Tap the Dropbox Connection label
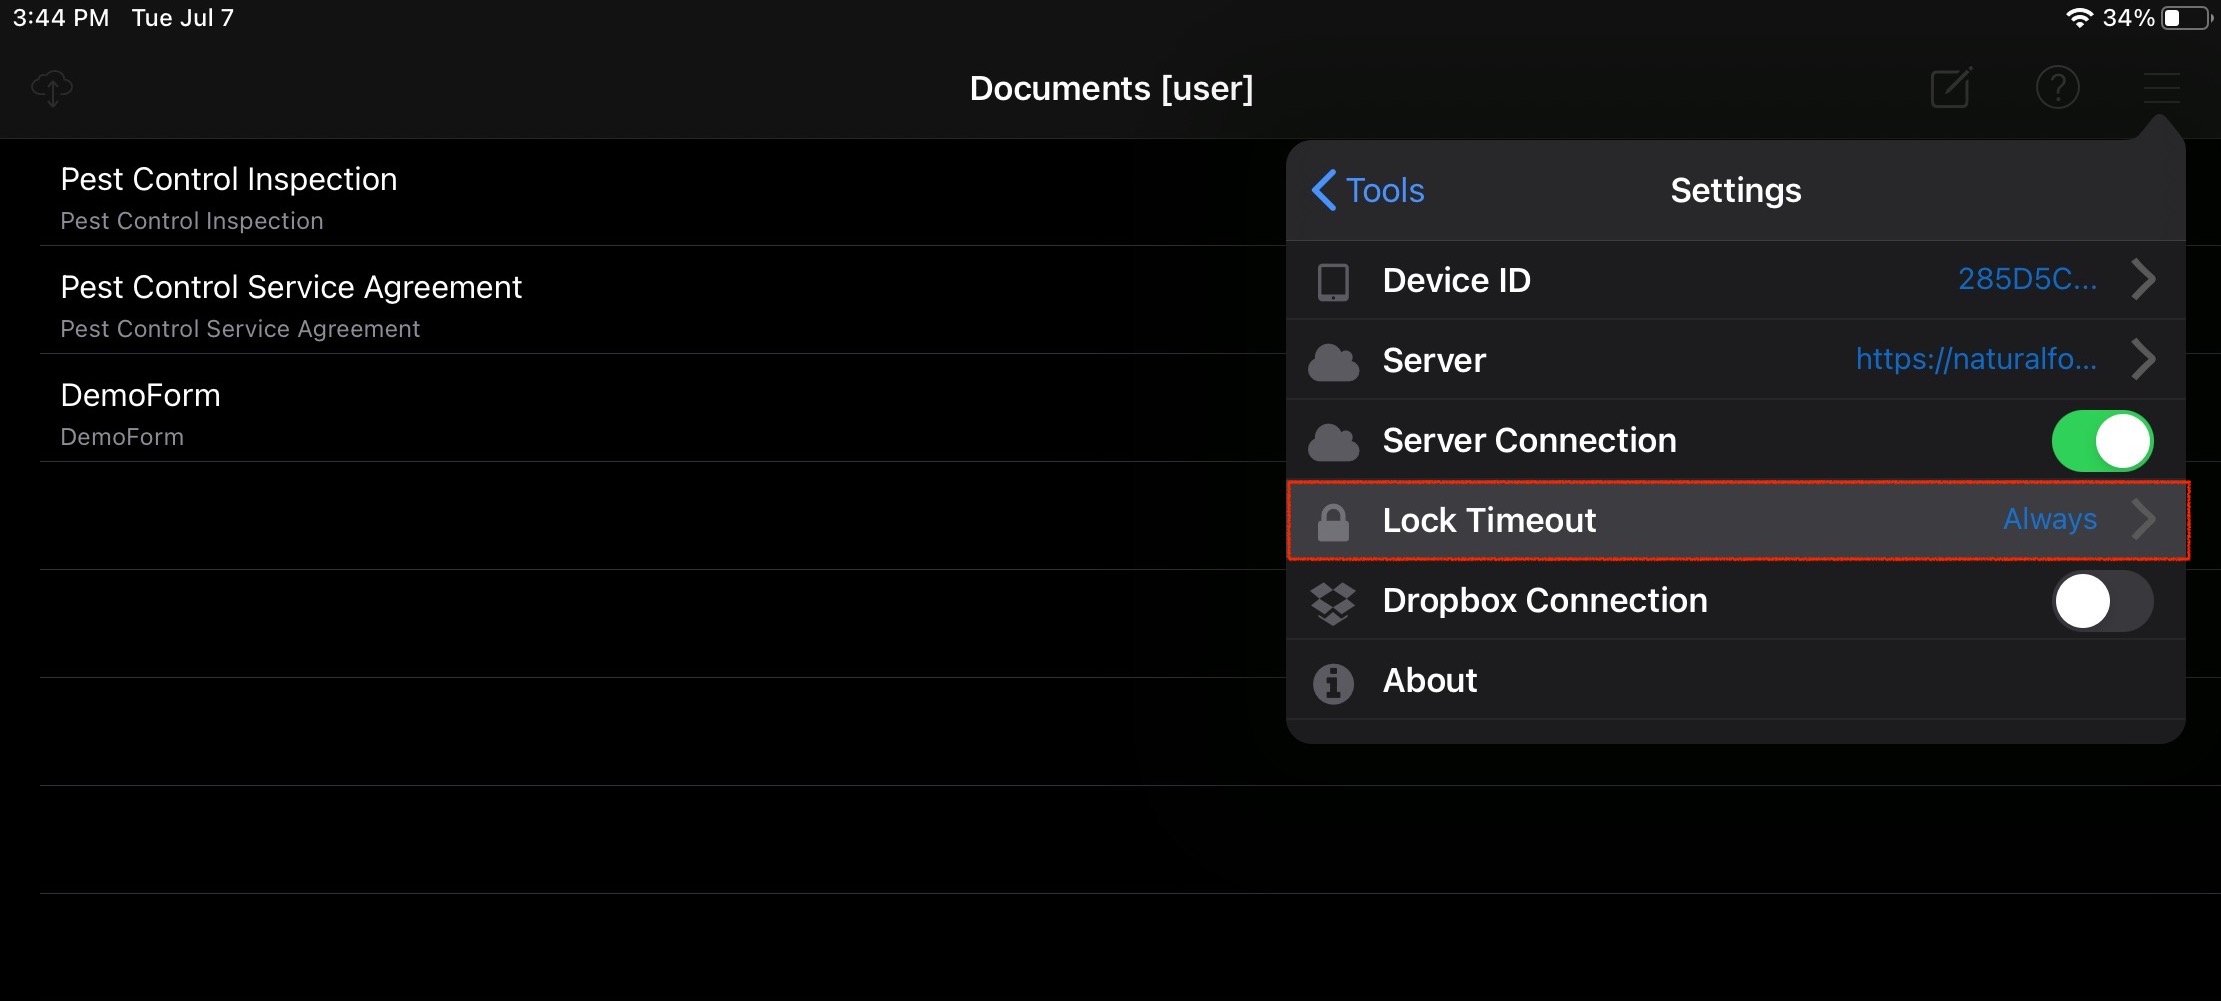 pyautogui.click(x=1545, y=600)
